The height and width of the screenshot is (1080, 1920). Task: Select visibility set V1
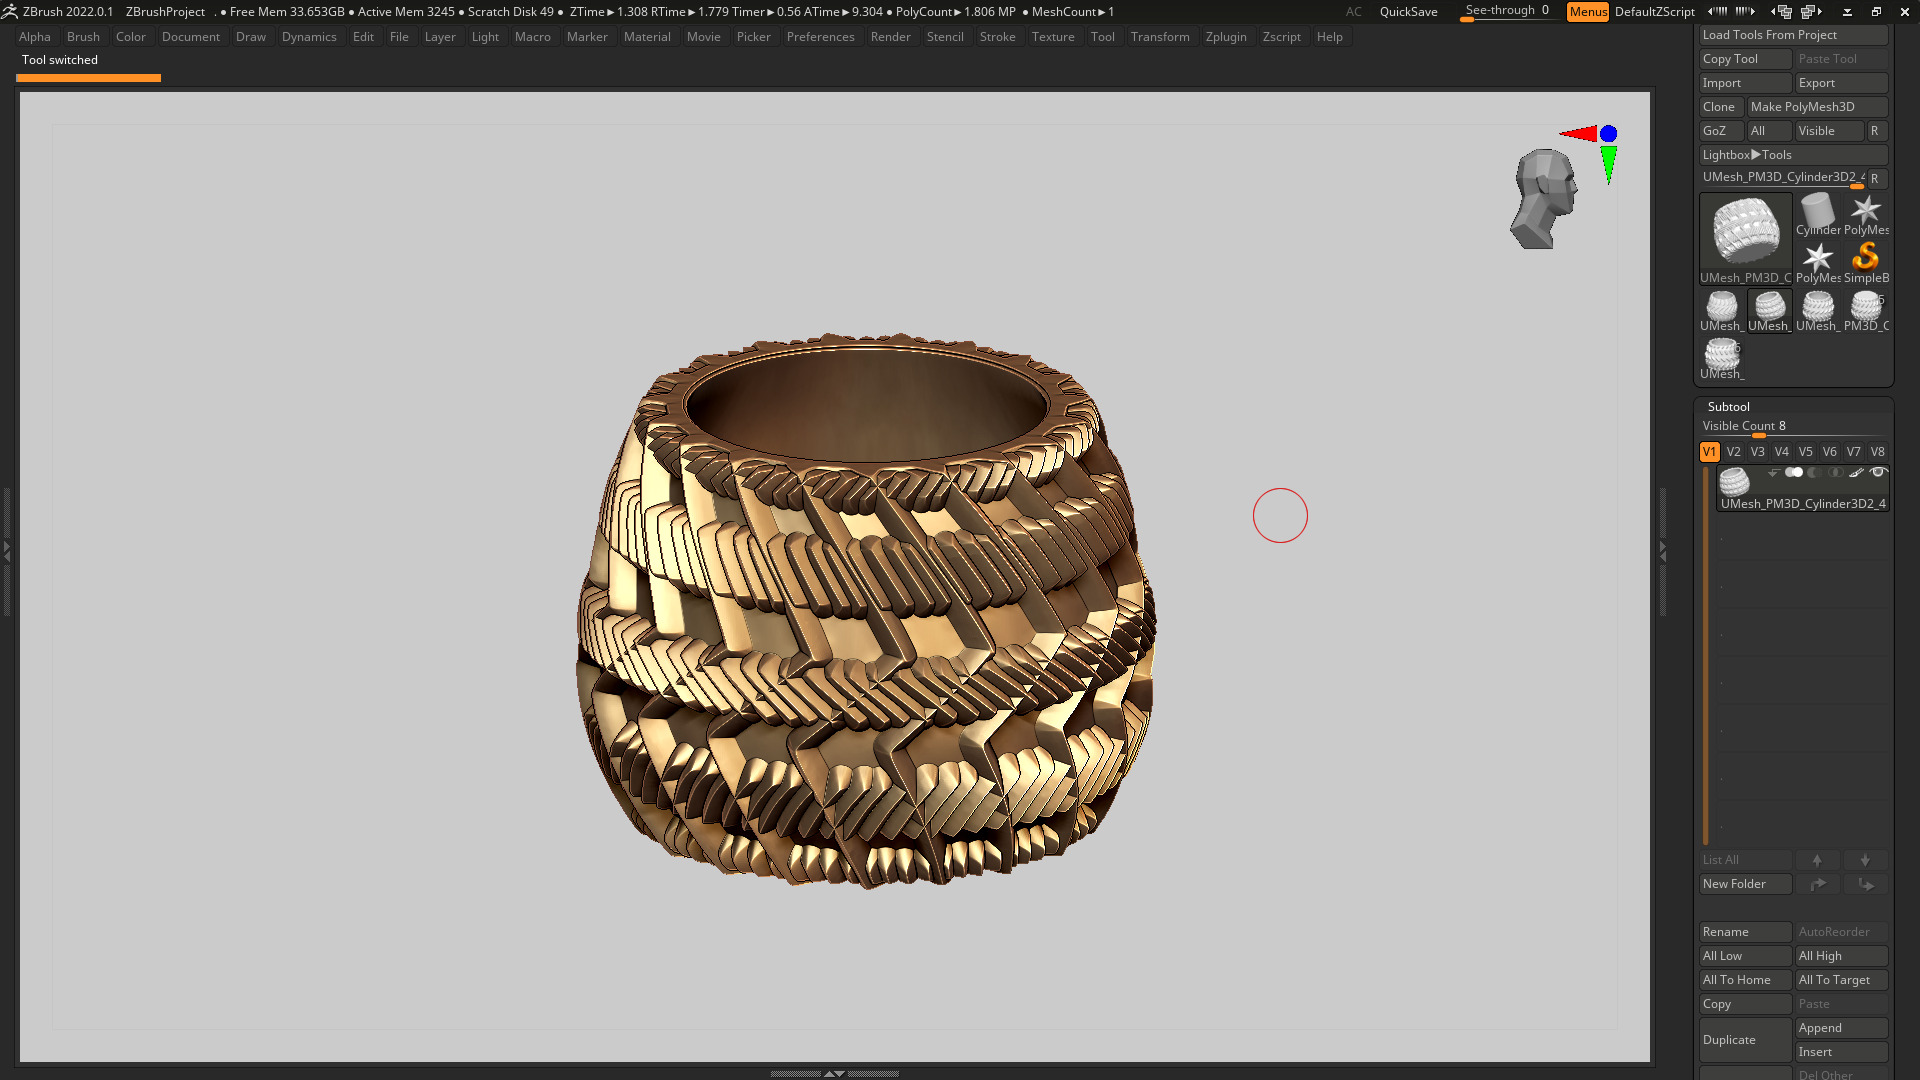coord(1710,452)
